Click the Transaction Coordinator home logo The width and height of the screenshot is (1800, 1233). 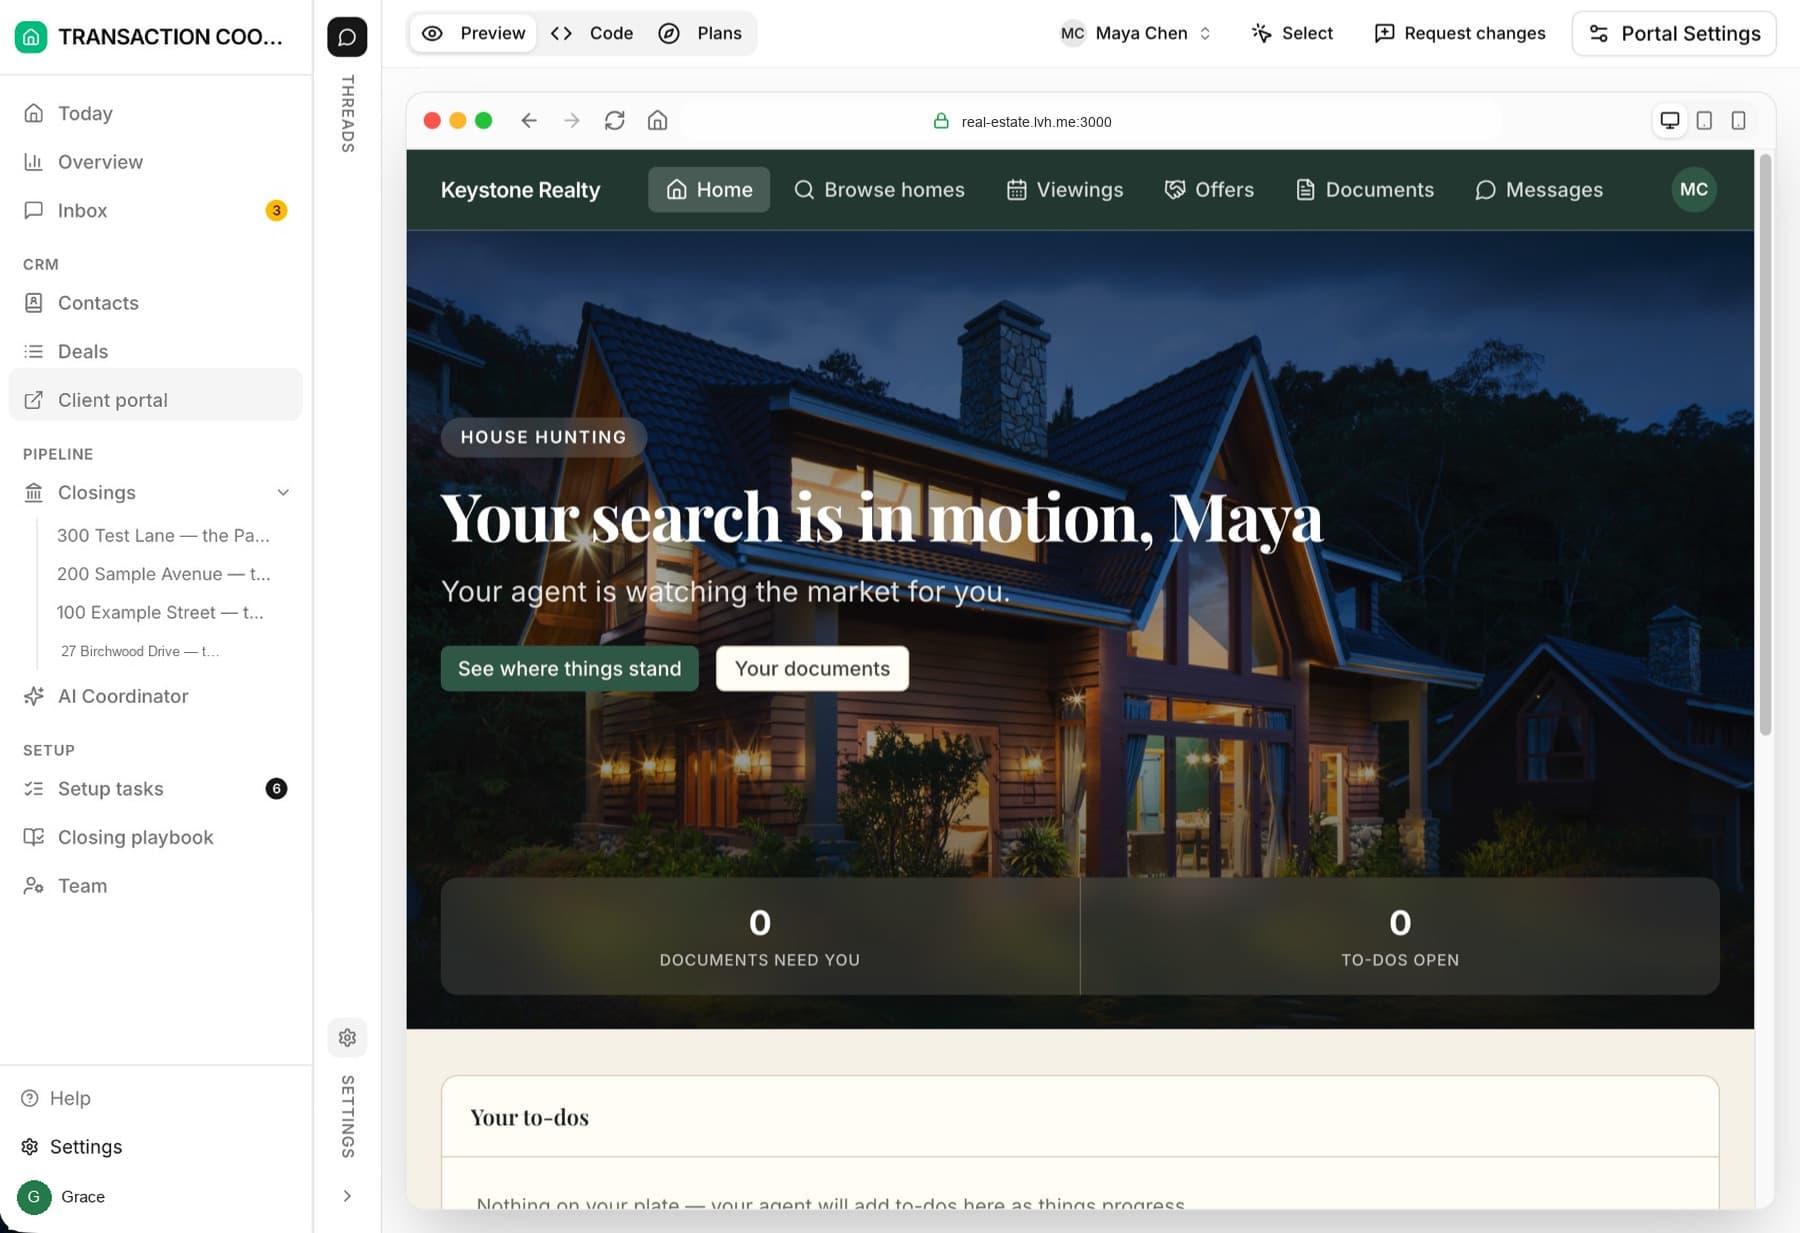click(x=31, y=37)
